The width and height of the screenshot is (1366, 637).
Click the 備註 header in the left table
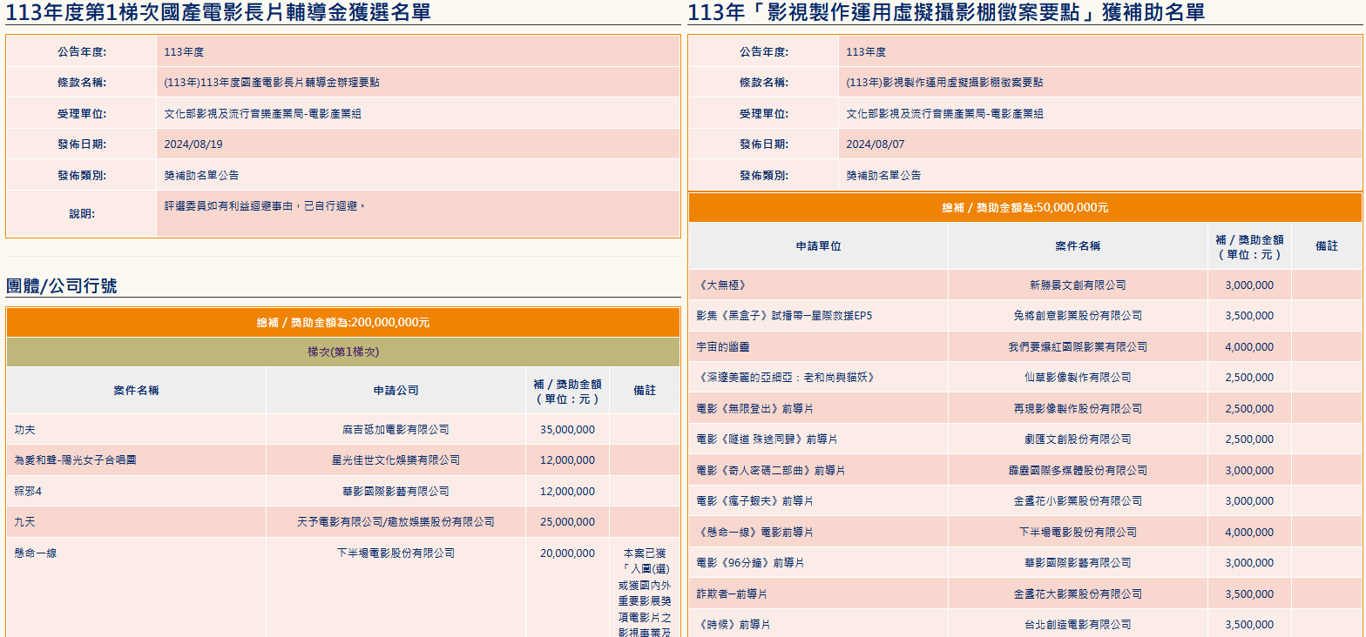[645, 391]
